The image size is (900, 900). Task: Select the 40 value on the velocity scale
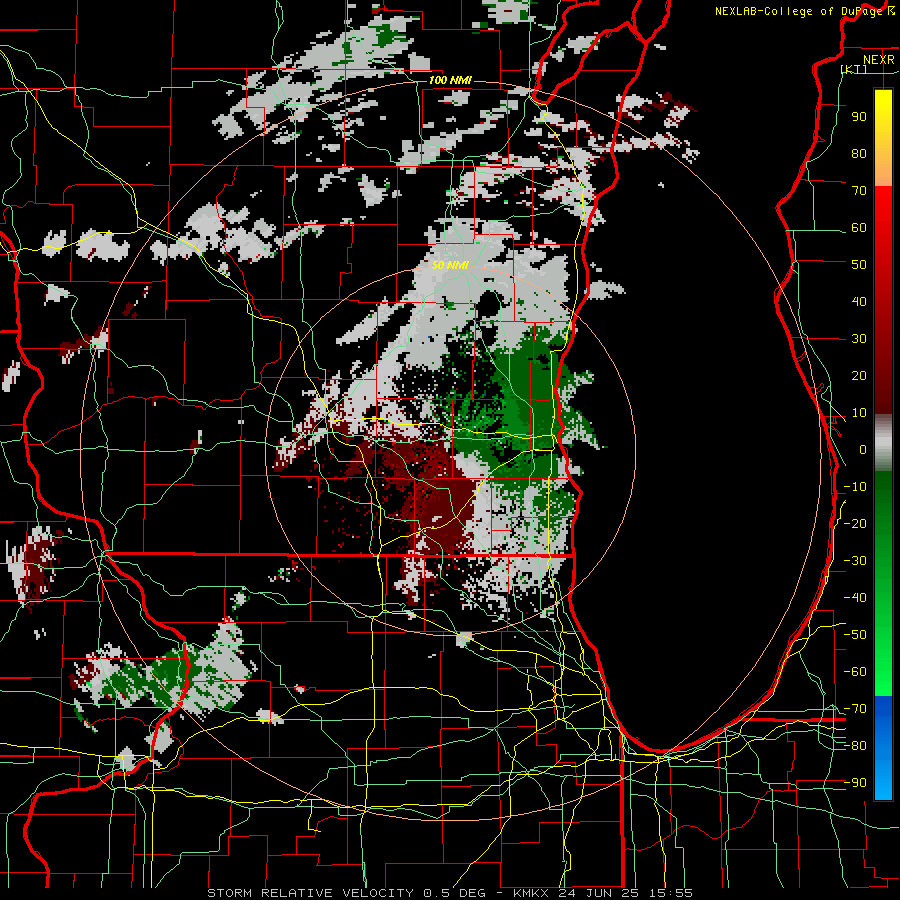(x=859, y=301)
